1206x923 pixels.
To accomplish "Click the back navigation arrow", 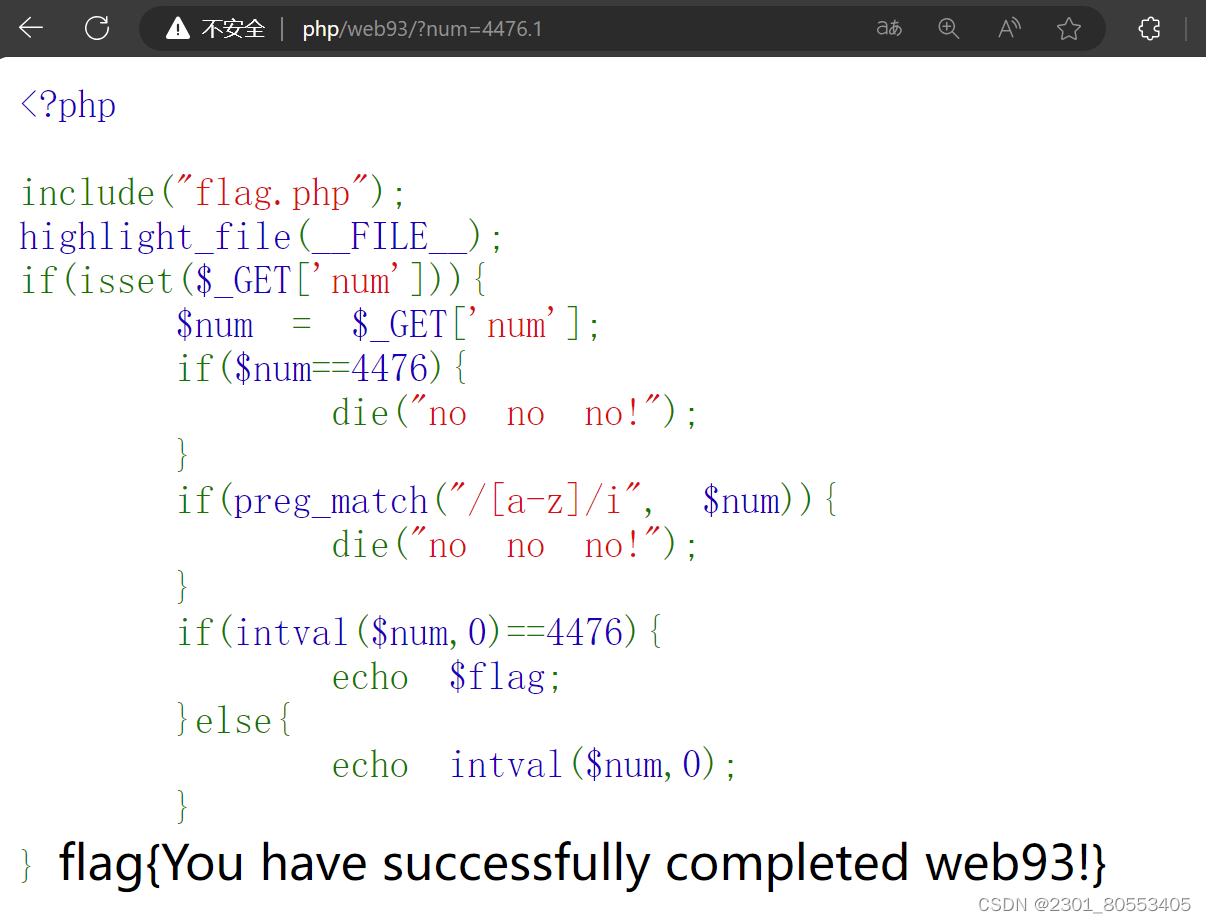I will pyautogui.click(x=30, y=28).
